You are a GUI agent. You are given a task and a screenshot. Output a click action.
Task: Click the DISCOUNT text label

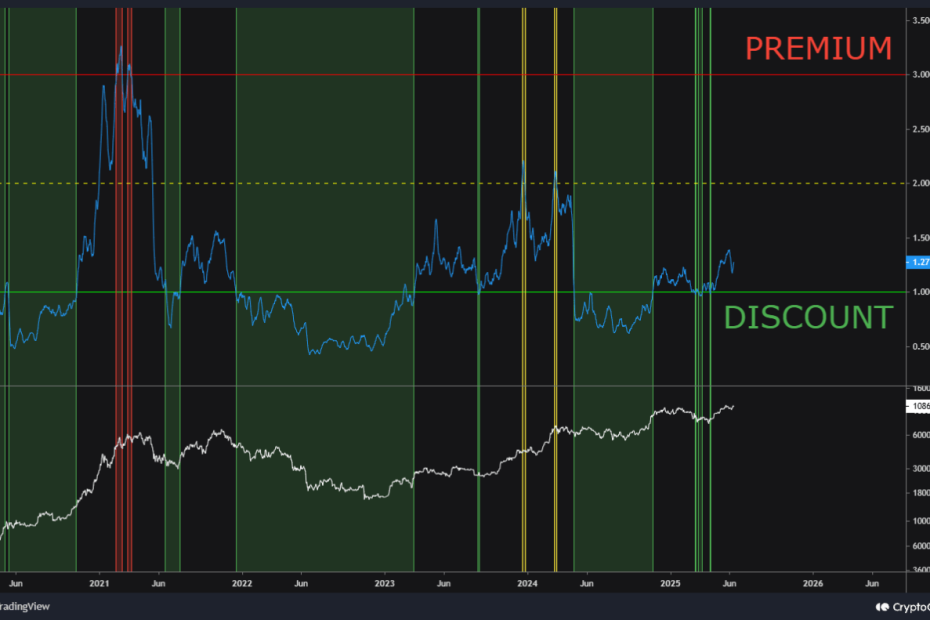coord(807,317)
